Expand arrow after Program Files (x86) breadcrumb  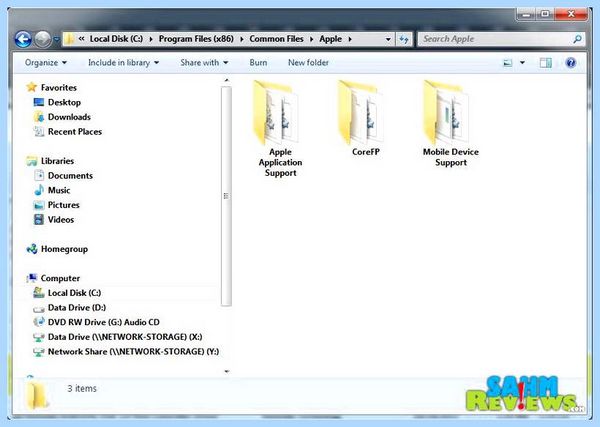pos(241,39)
